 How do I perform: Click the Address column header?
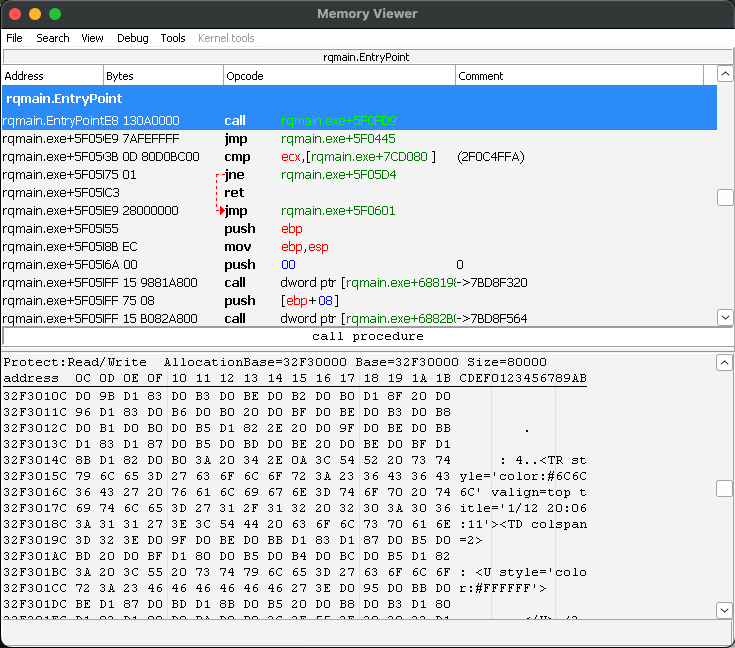click(52, 76)
